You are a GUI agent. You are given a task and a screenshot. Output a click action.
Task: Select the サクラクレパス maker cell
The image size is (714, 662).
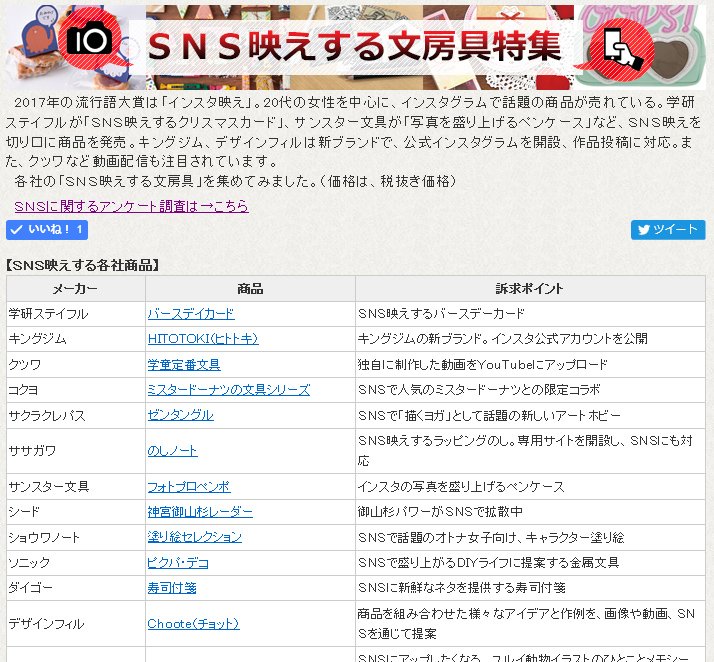(76, 415)
